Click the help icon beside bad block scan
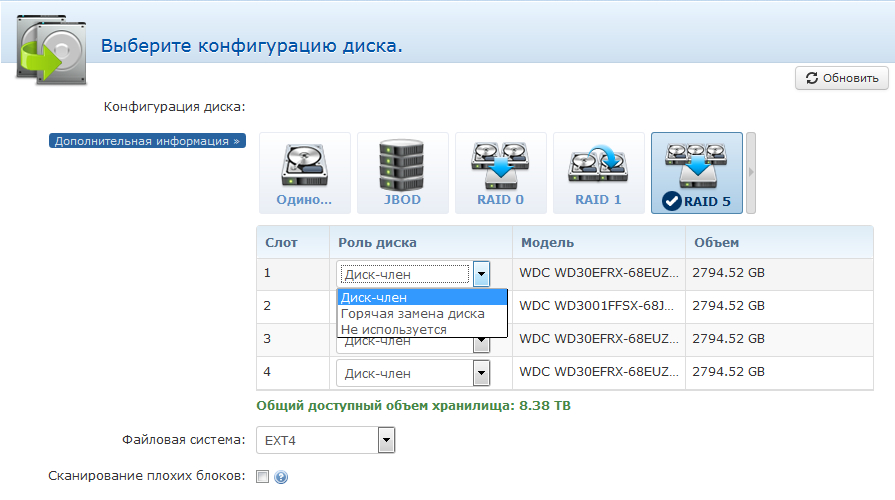This screenshot has width=895, height=500. coord(281,478)
